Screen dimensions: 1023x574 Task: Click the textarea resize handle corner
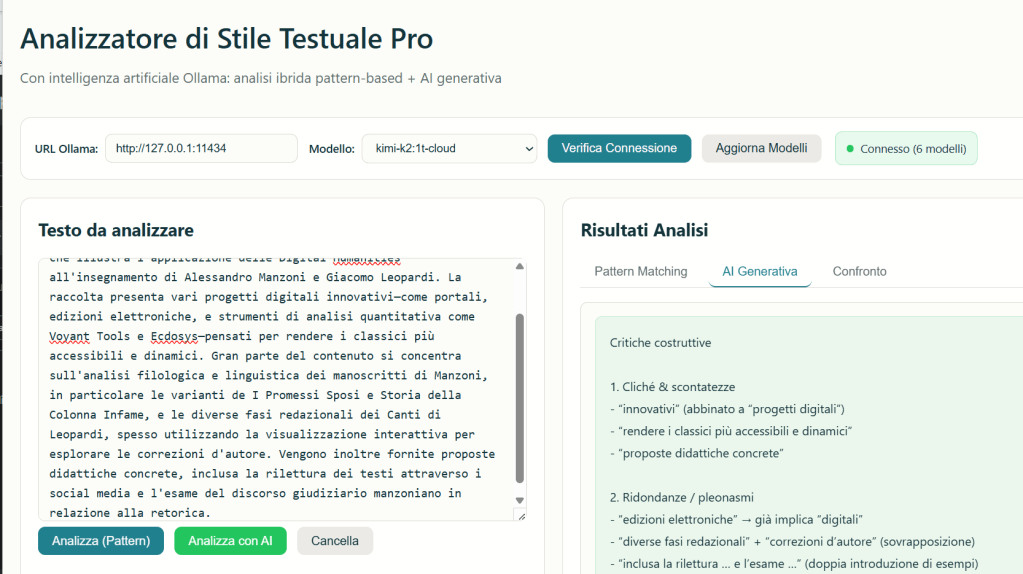[519, 514]
